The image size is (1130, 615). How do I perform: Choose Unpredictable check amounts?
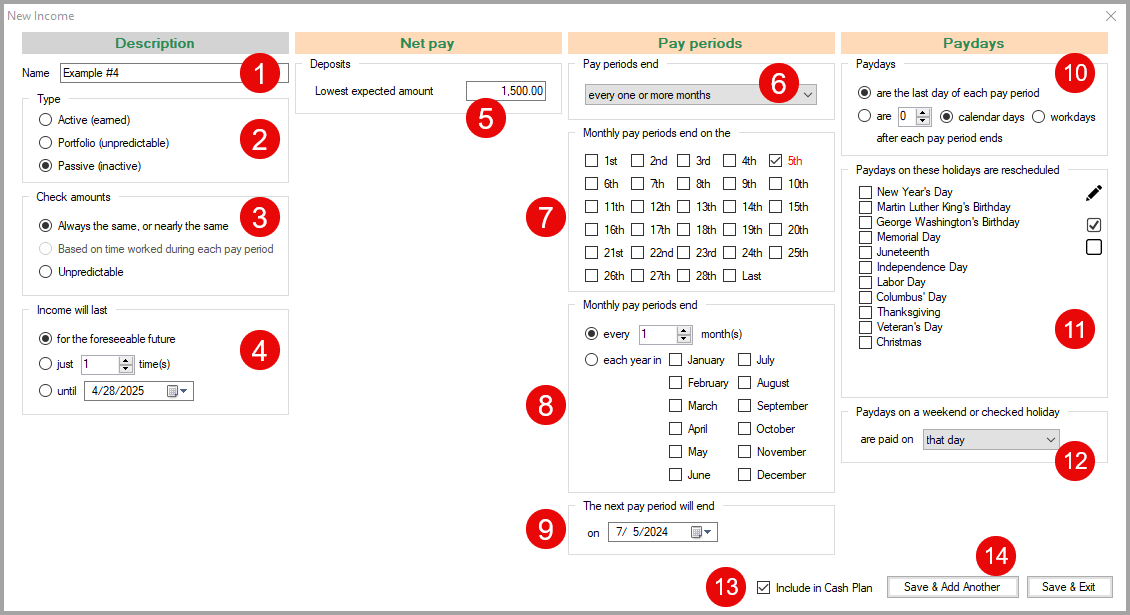click(45, 272)
